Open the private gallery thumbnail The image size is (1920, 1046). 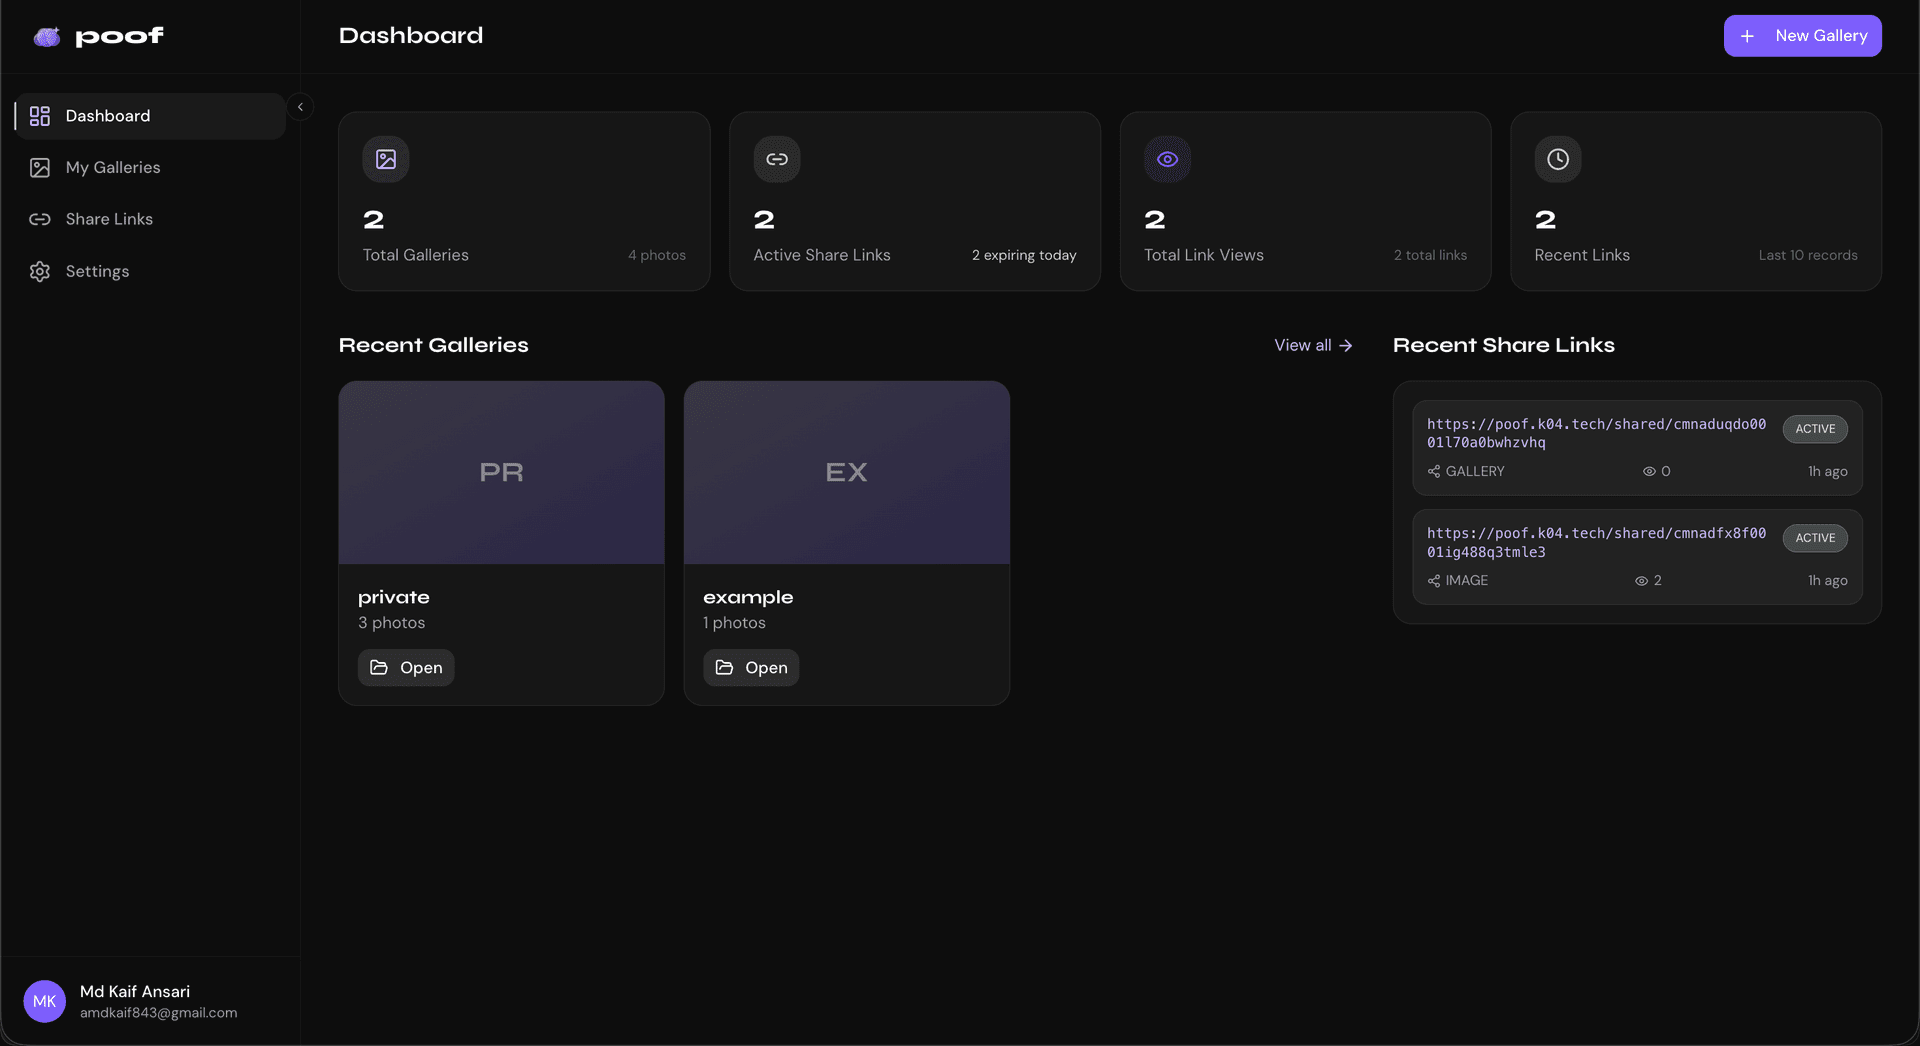(501, 472)
